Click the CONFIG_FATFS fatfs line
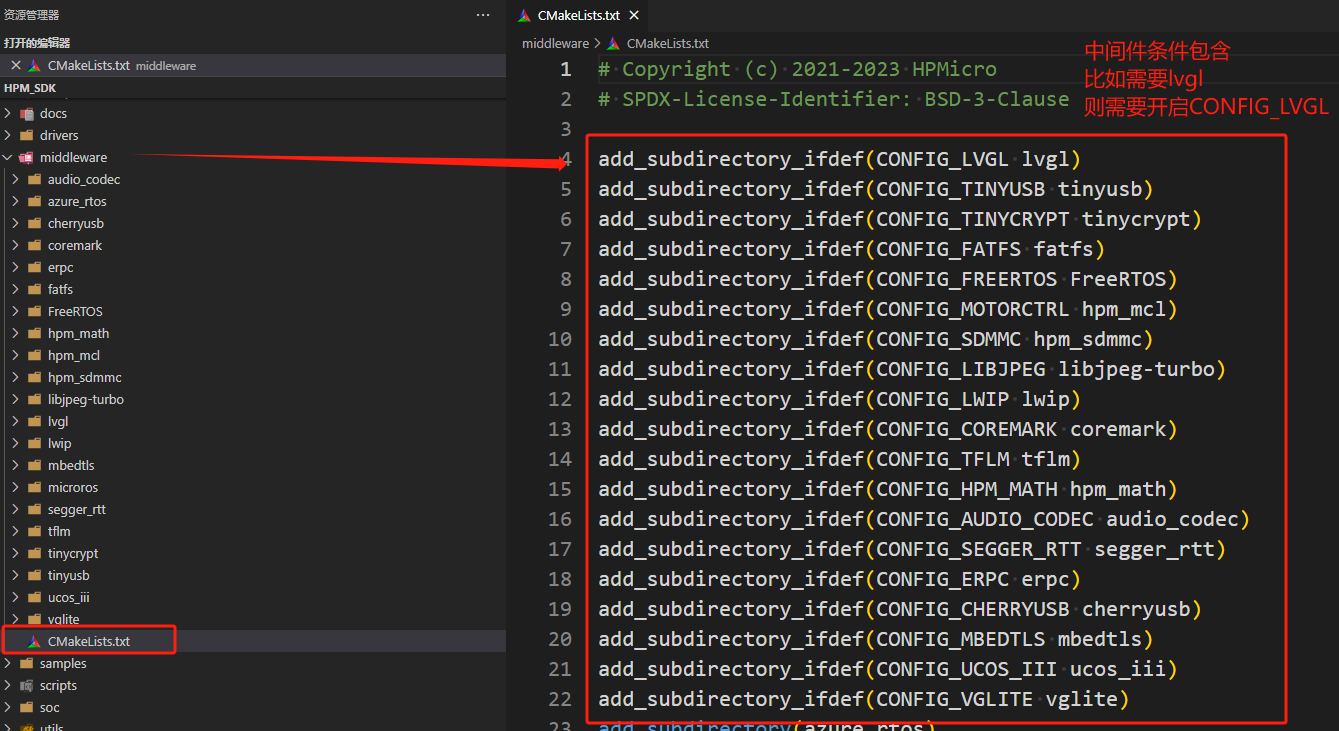The height and width of the screenshot is (731, 1339). (852, 249)
